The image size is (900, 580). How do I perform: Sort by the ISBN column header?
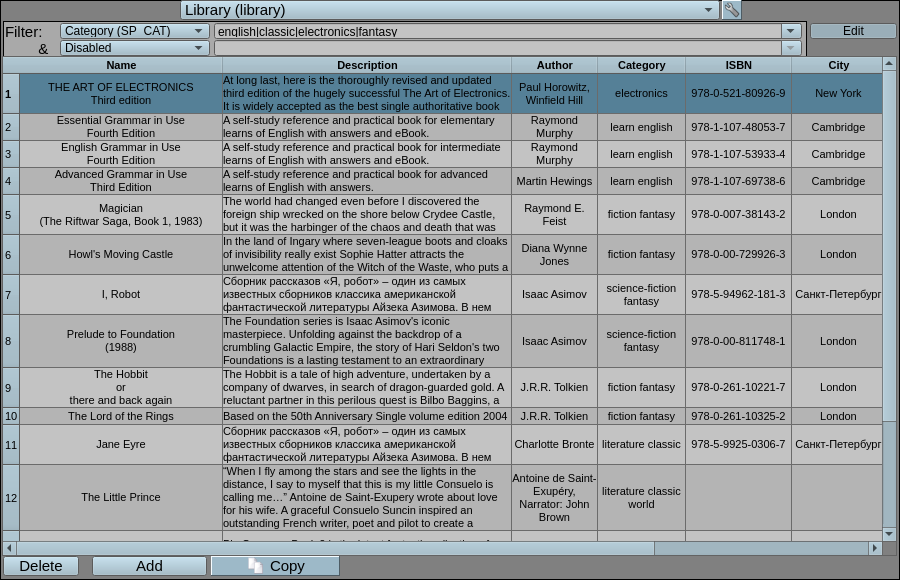[738, 65]
